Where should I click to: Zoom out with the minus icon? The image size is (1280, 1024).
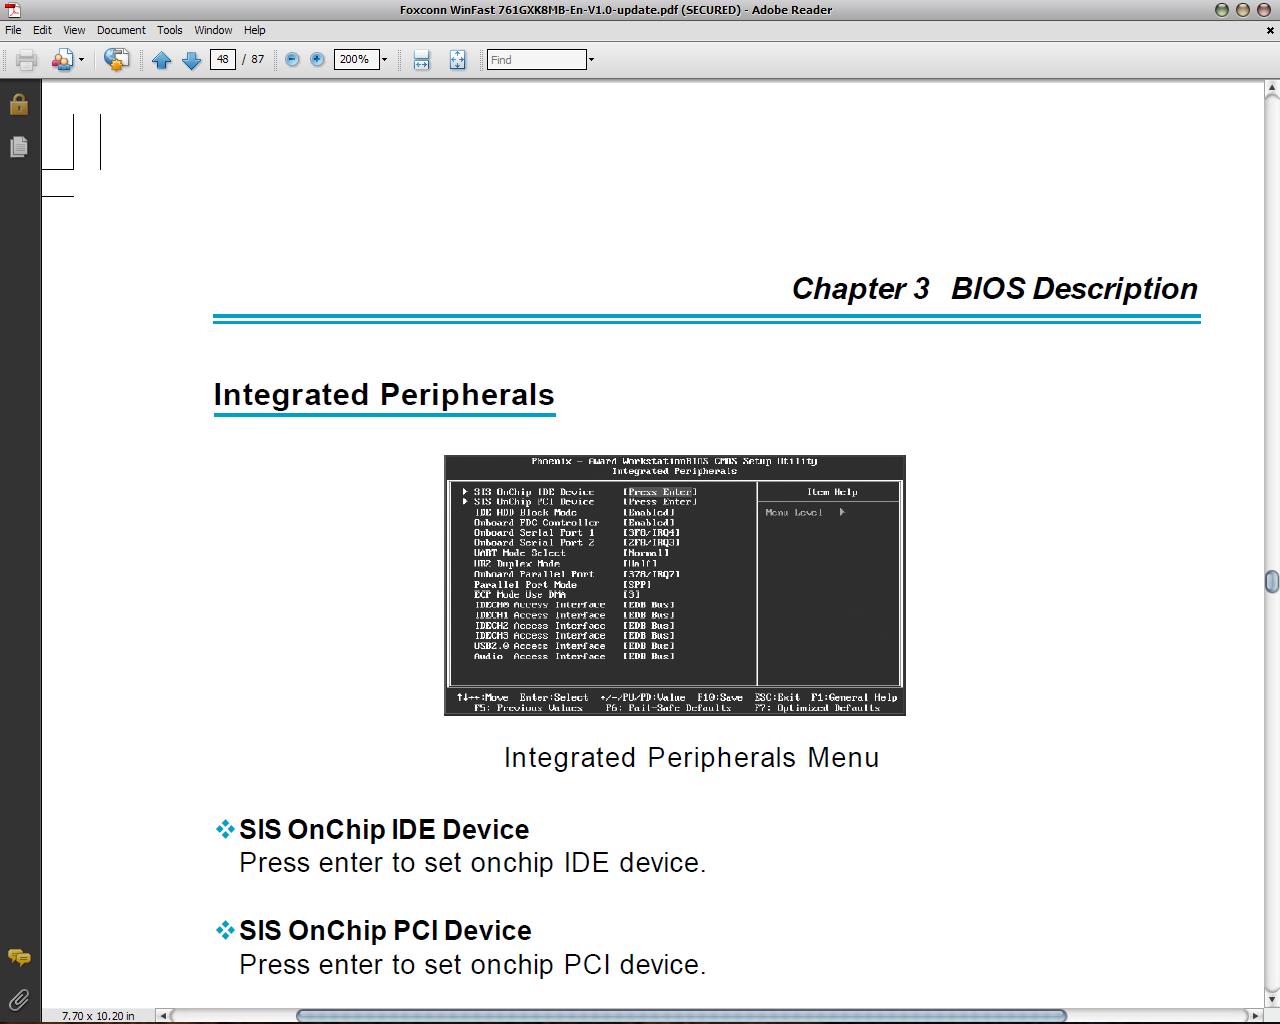tap(292, 59)
